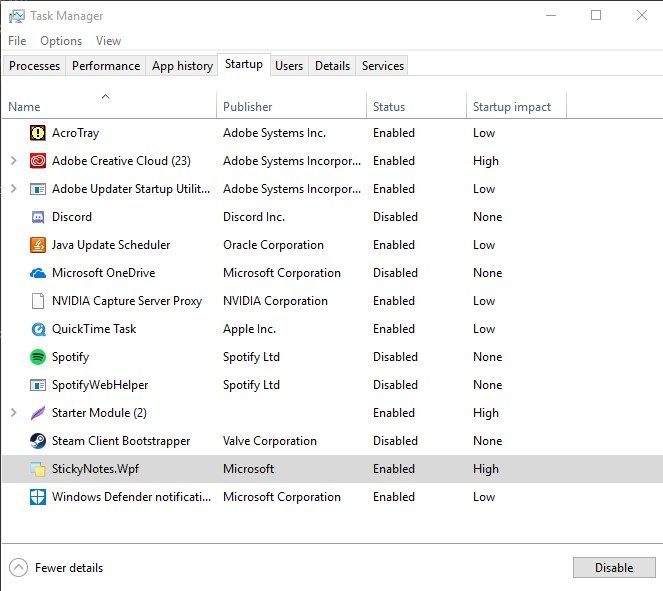
Task: Click the NVIDIA Capture Server Proxy file icon
Action: click(x=38, y=301)
